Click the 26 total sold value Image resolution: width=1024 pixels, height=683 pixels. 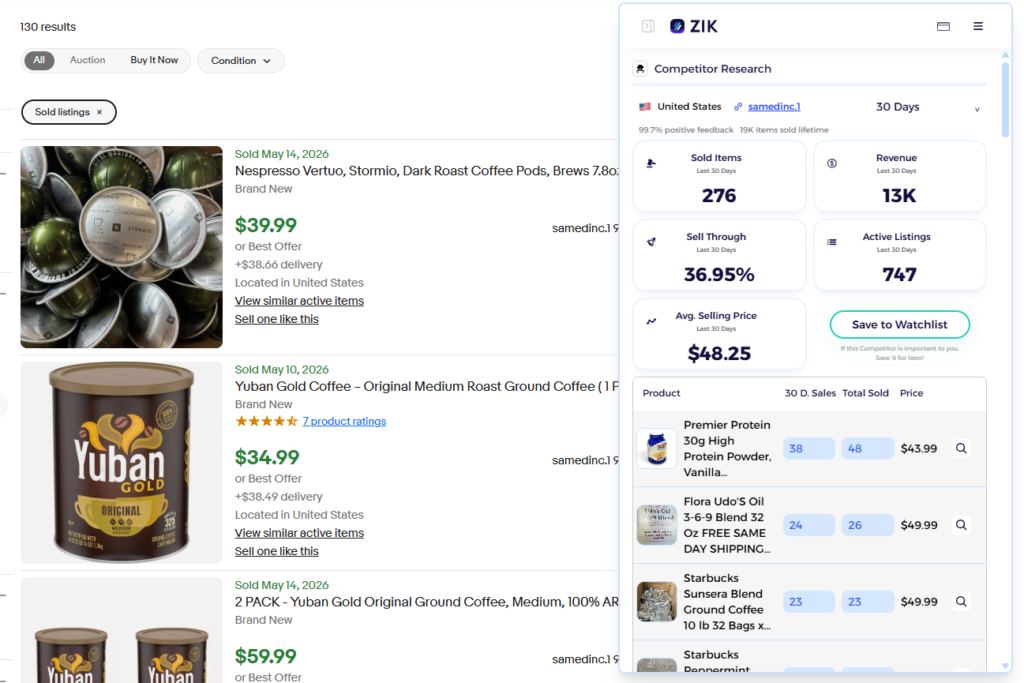click(x=867, y=525)
